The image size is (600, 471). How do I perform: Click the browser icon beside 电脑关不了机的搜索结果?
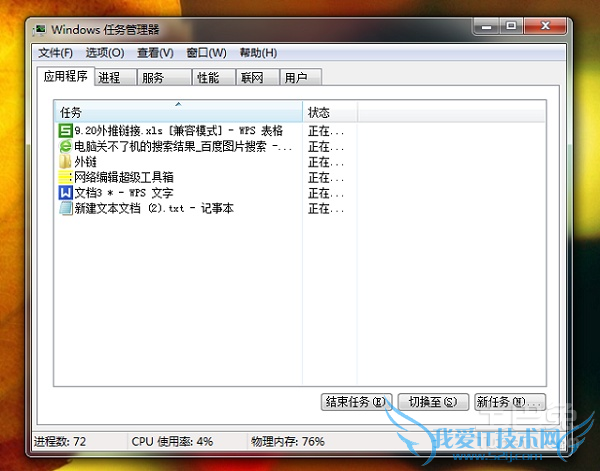(65, 146)
